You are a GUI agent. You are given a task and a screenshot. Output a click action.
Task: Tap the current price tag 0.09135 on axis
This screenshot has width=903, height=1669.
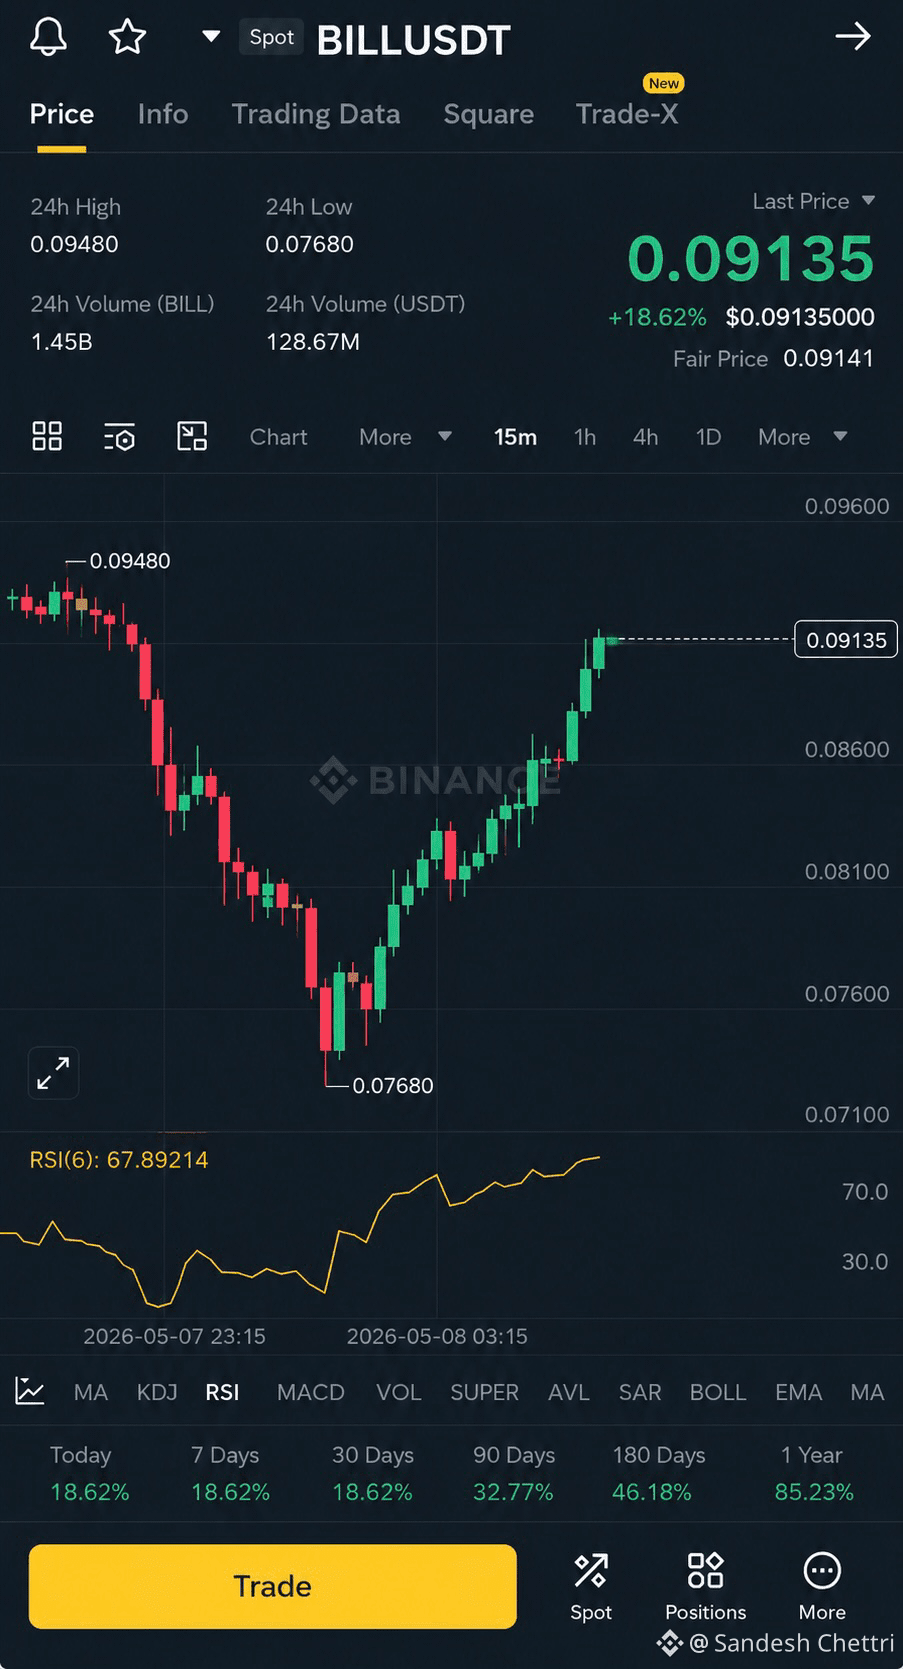pos(846,640)
